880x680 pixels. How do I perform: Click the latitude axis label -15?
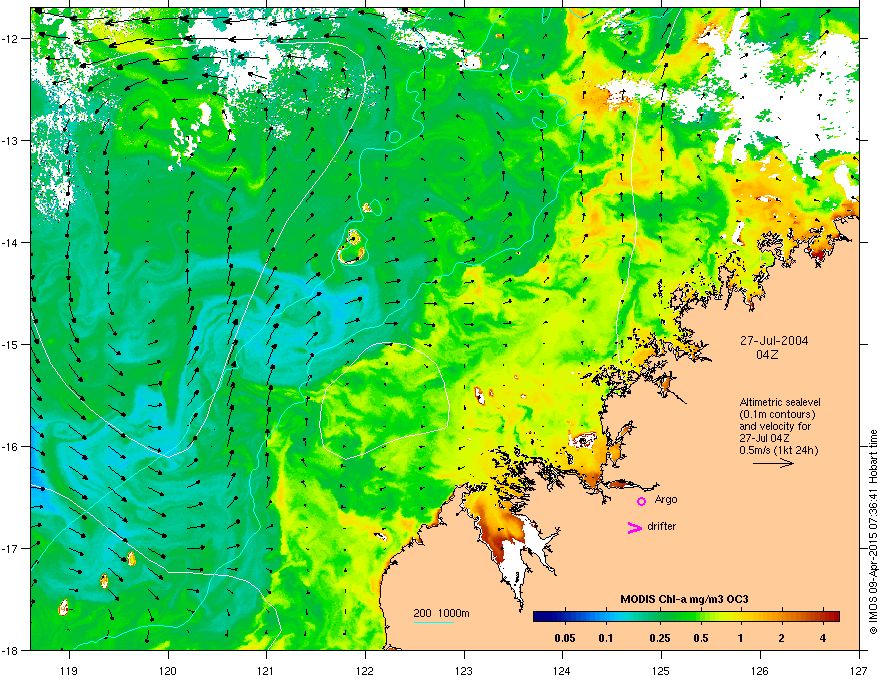(x=11, y=344)
